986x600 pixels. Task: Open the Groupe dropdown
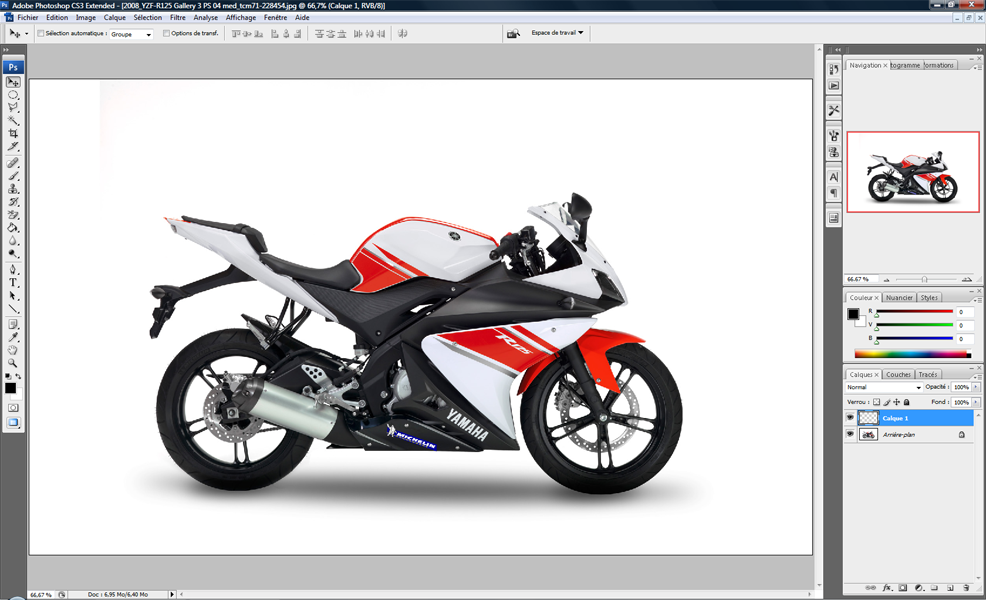(x=131, y=34)
